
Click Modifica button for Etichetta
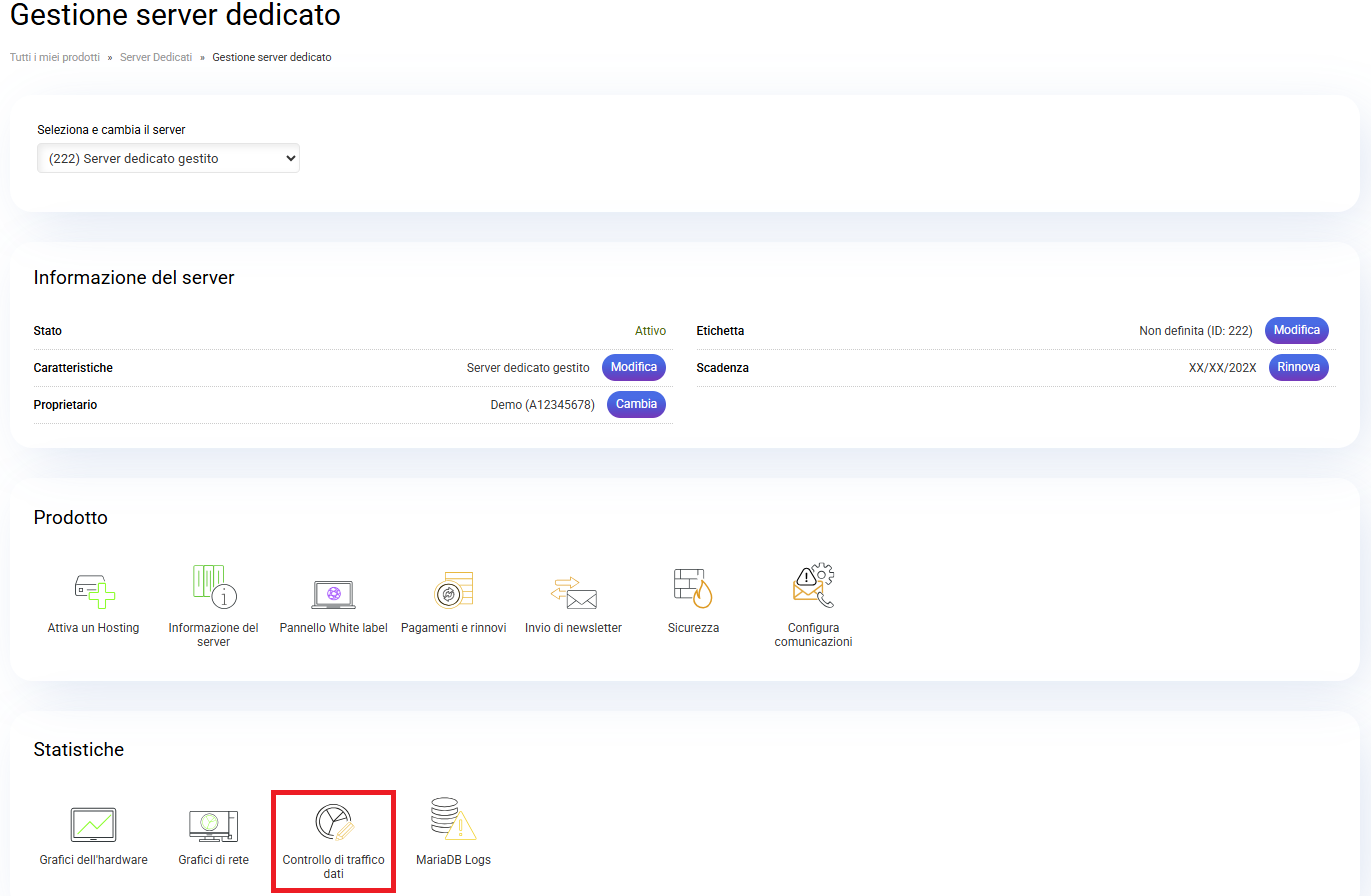(1296, 330)
